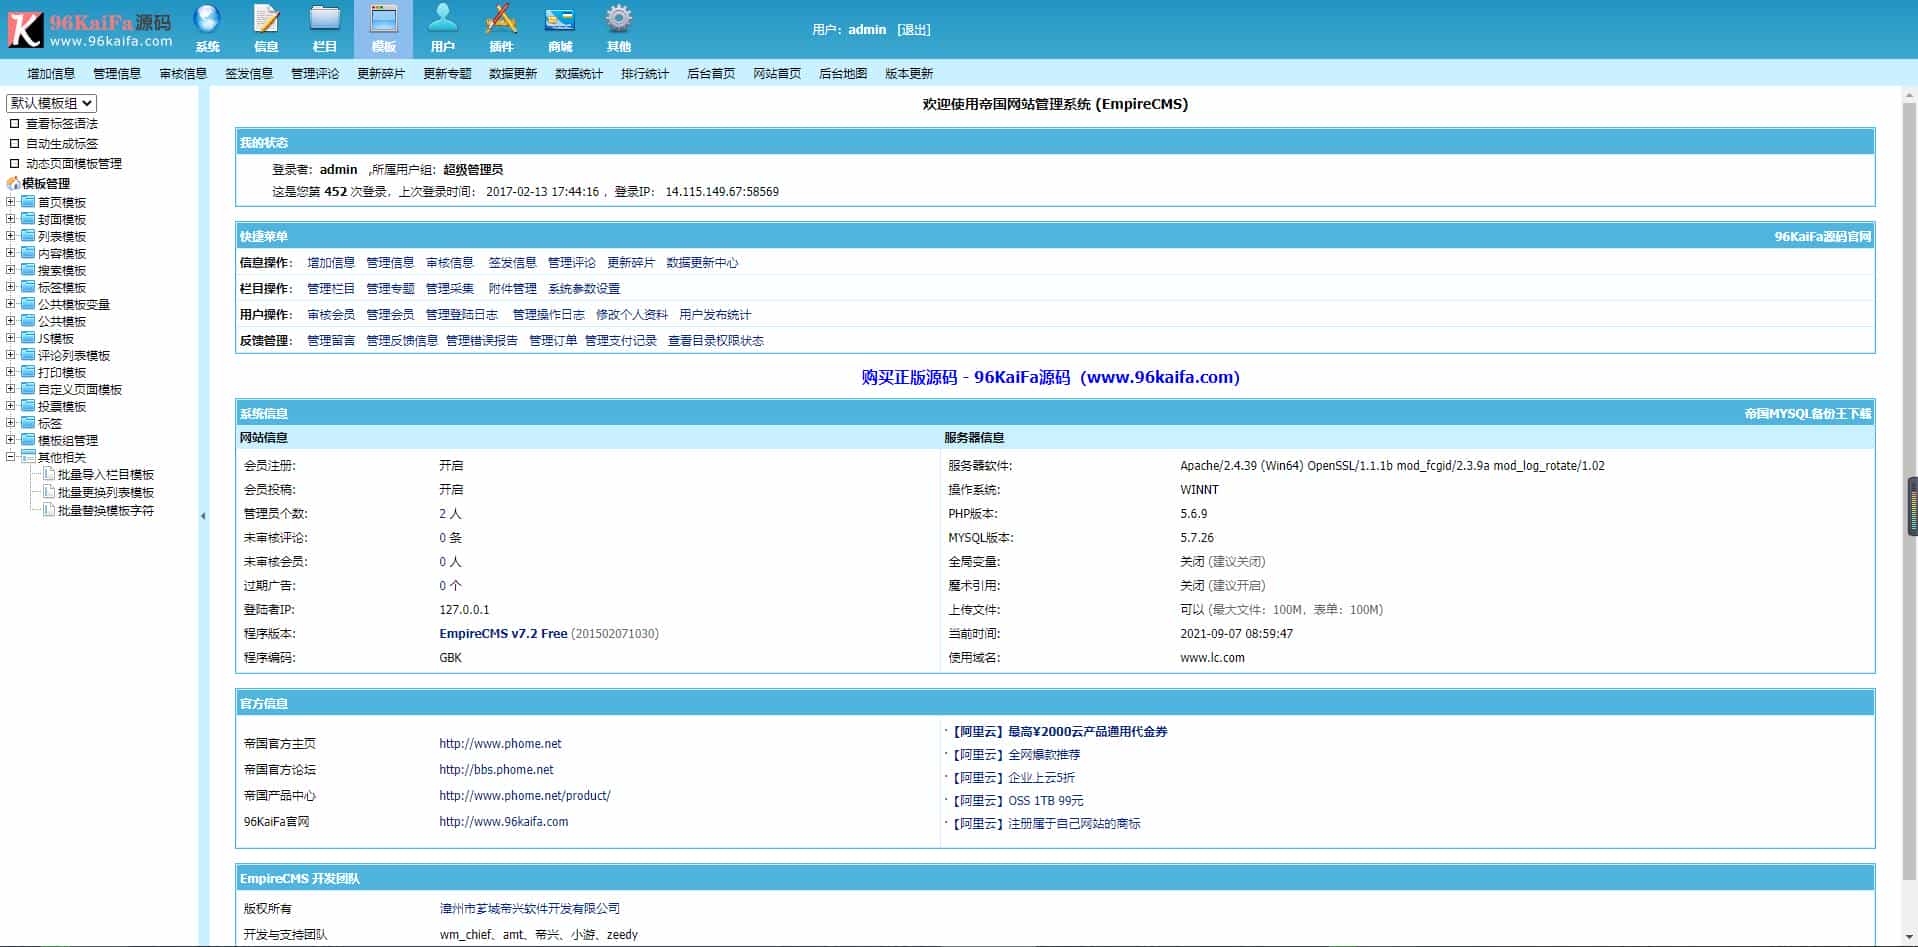This screenshot has height=947, width=1918.
Task: Open 系统参数设置 quick link
Action: coord(584,289)
